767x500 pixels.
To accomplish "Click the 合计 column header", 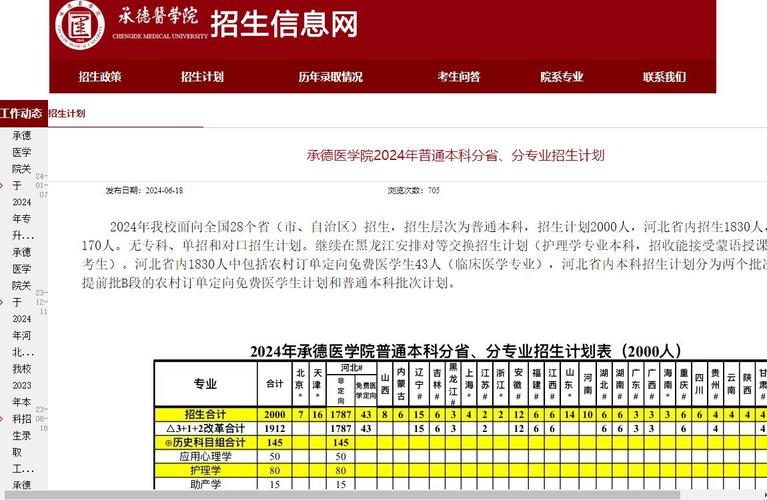I will (x=275, y=384).
